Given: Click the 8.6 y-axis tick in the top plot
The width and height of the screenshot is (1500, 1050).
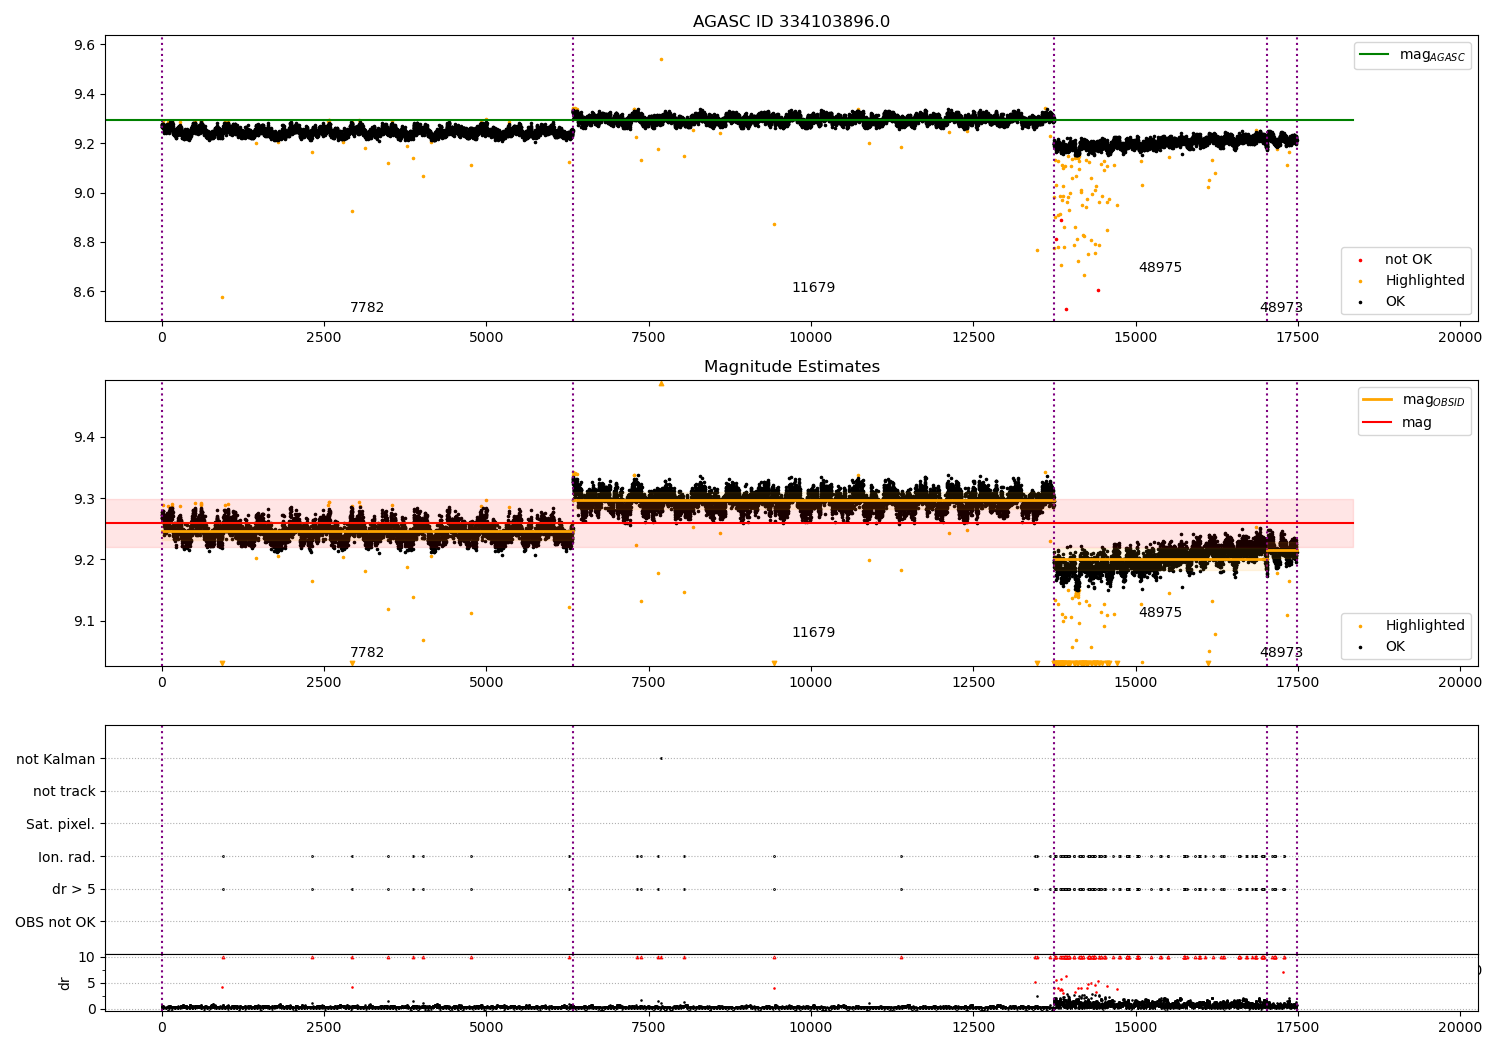Looking at the screenshot, I should (x=84, y=292).
